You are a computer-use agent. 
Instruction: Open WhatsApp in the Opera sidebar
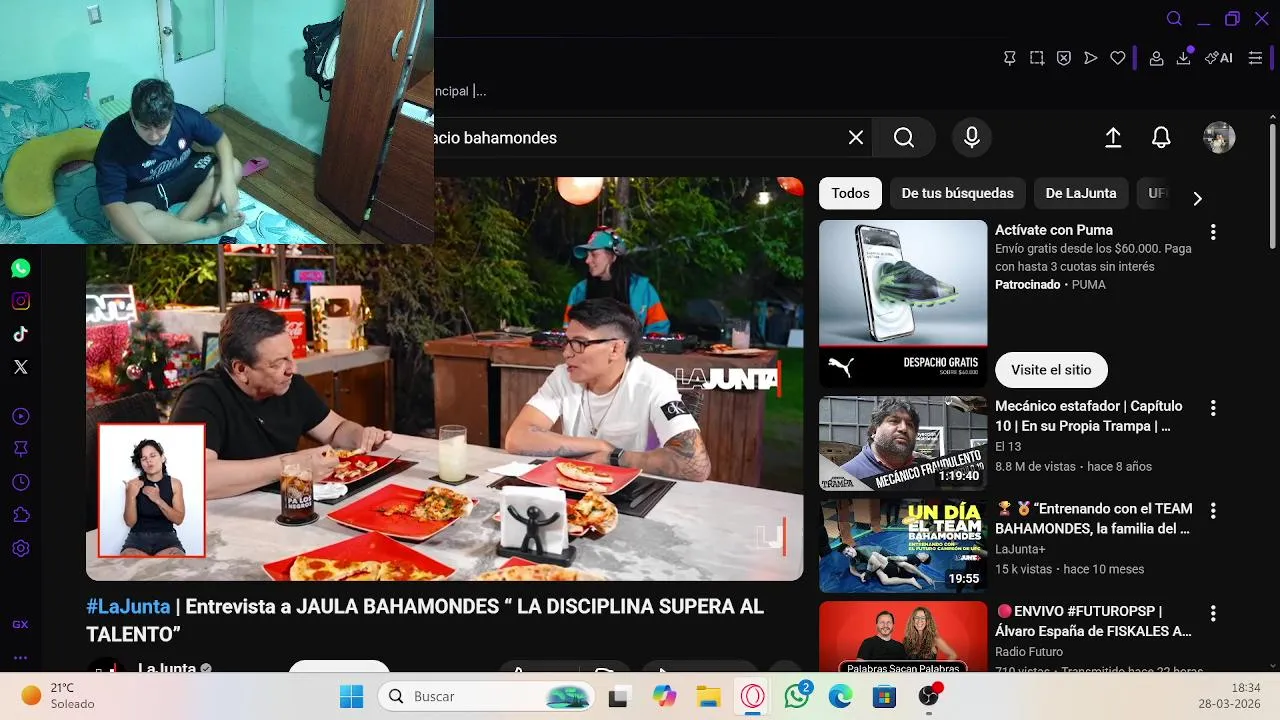(x=21, y=268)
